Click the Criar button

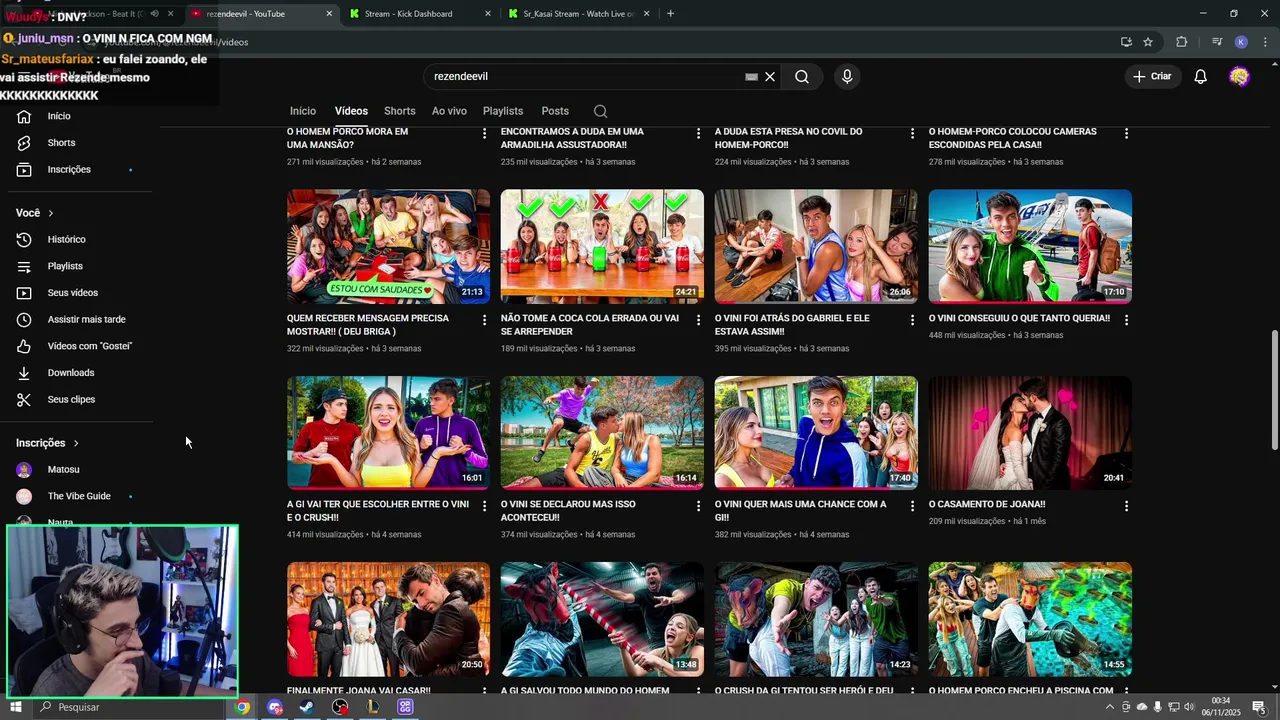point(1152,77)
